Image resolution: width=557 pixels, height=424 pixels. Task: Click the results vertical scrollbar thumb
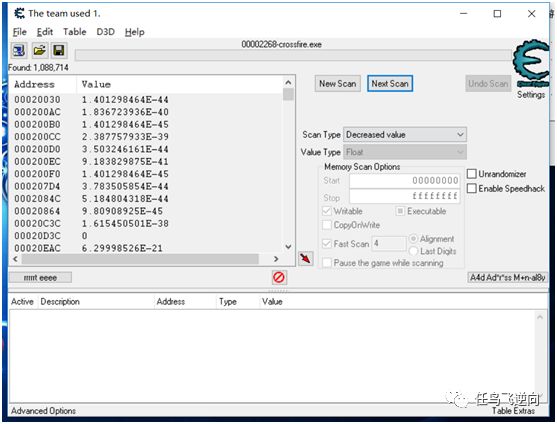coord(288,94)
